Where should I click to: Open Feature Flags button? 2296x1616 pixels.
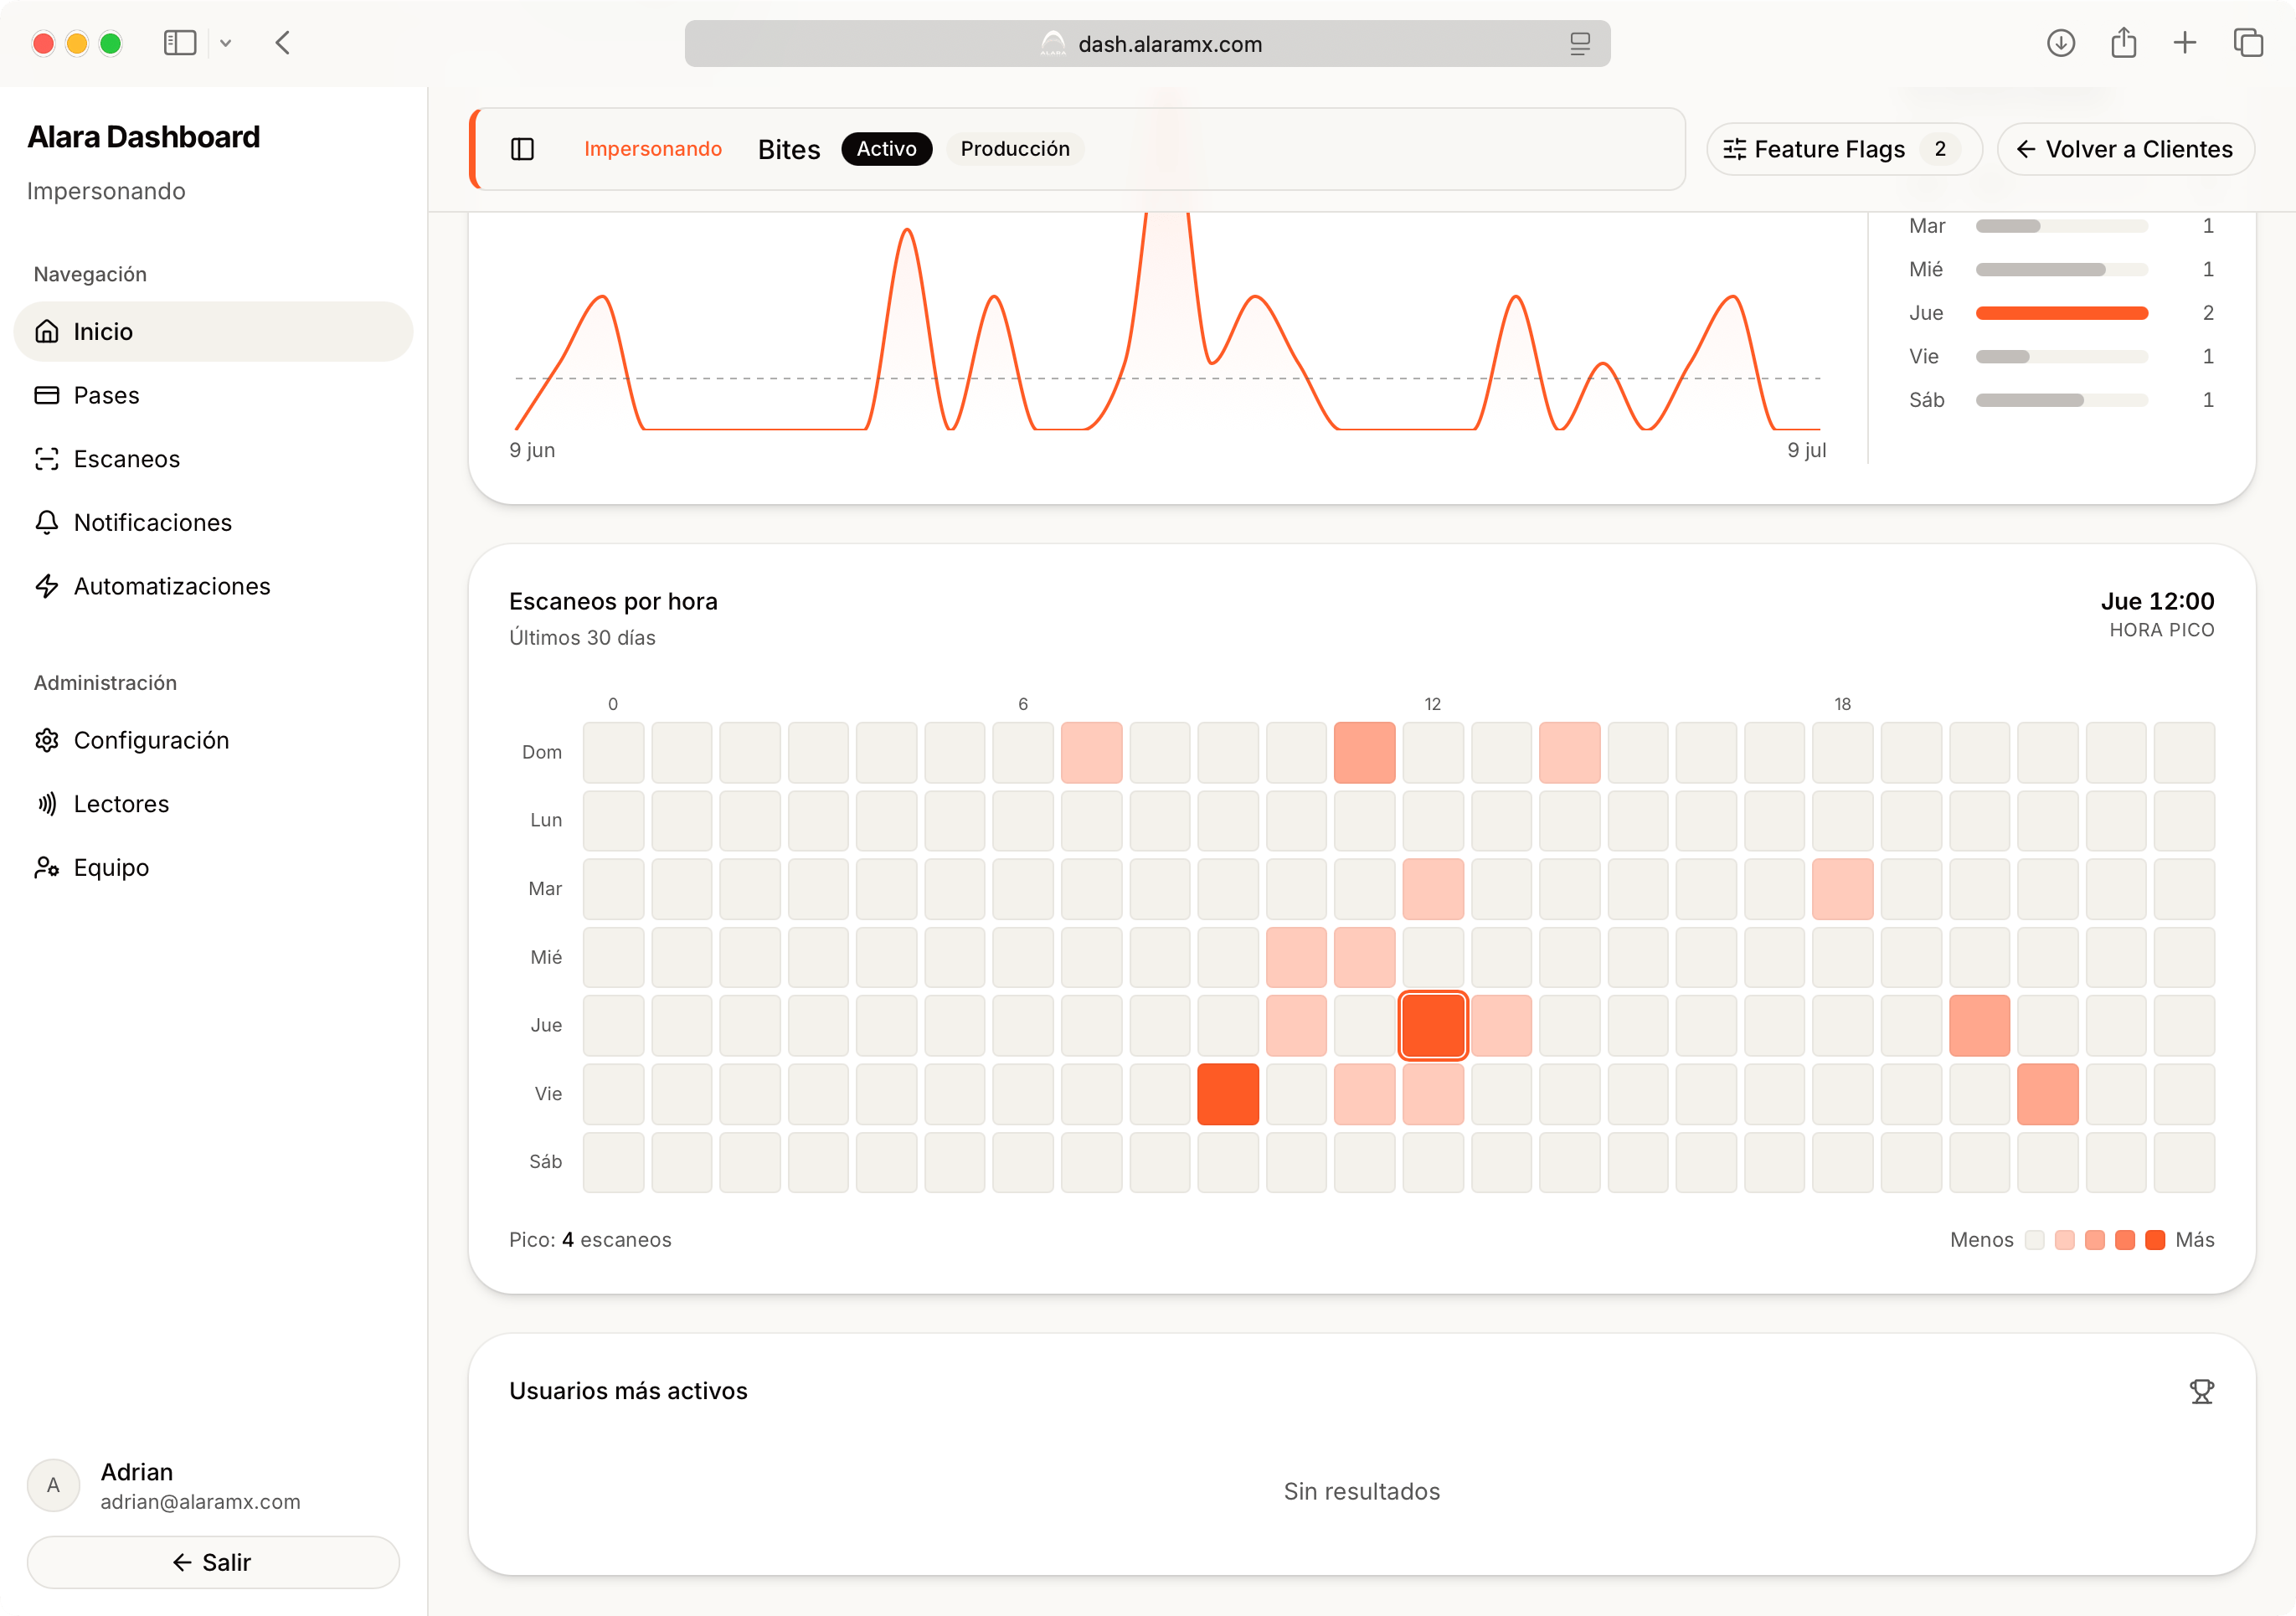(1843, 149)
